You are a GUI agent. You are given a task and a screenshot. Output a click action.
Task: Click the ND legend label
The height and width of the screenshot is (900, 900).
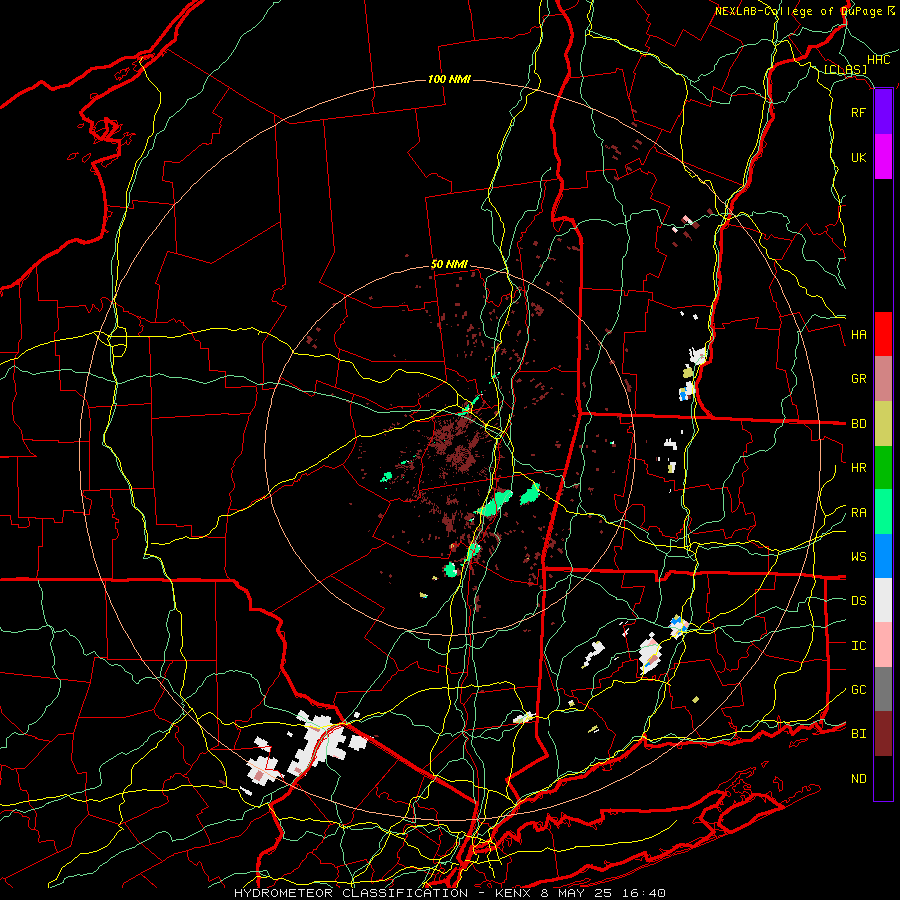pyautogui.click(x=858, y=779)
